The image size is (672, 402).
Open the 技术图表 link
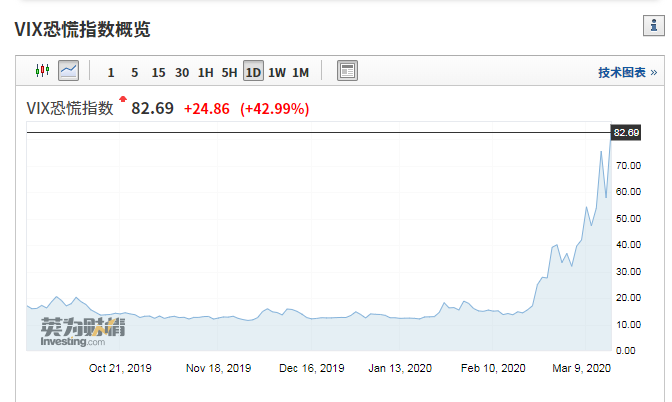pyautogui.click(x=627, y=72)
